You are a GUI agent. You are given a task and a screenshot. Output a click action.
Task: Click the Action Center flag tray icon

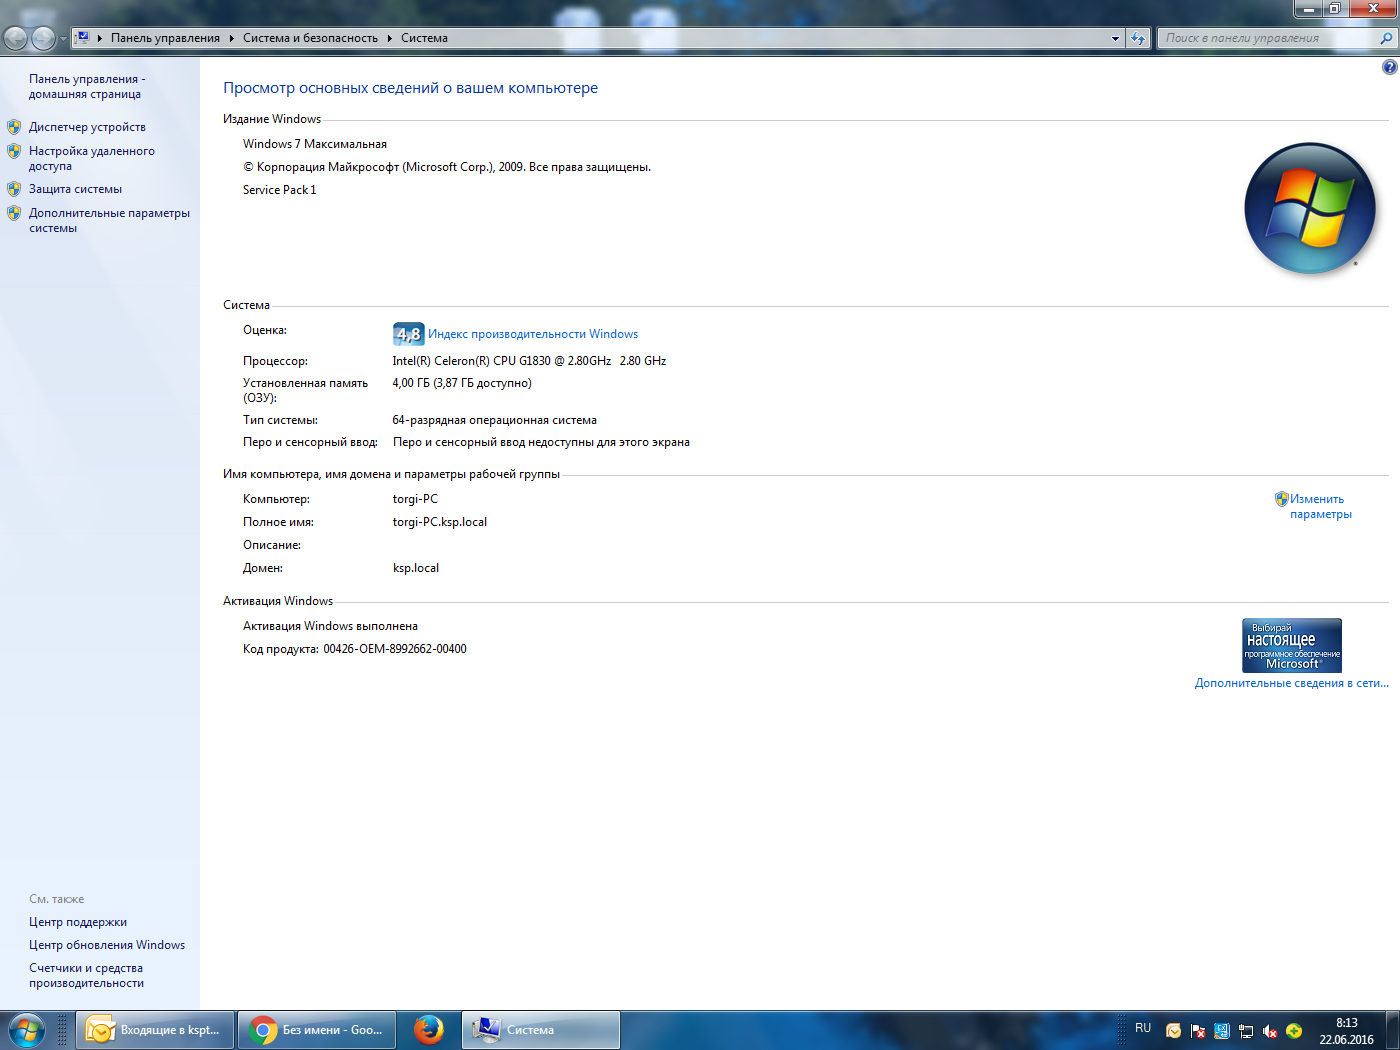pos(1198,1031)
